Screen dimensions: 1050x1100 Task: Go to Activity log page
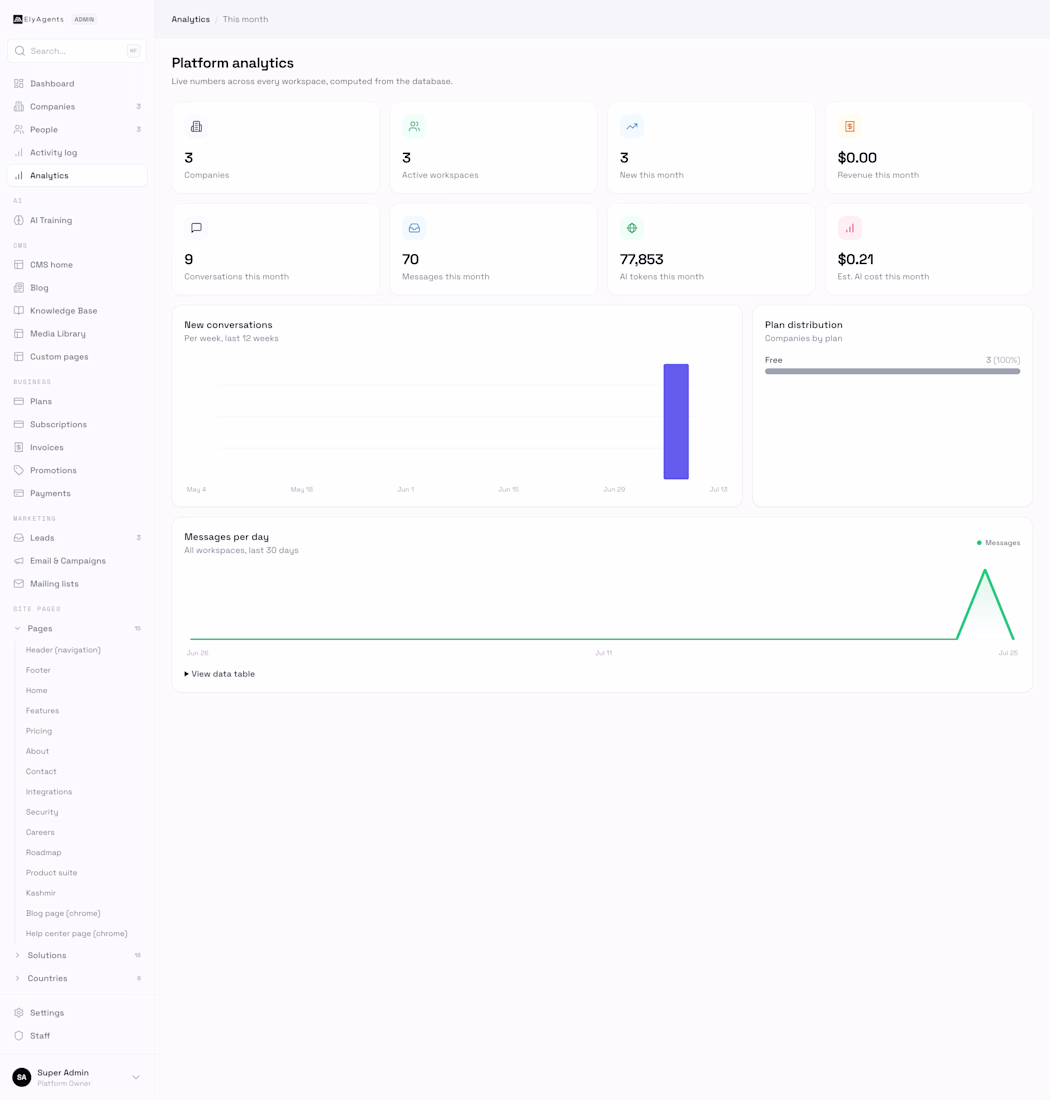click(77, 152)
